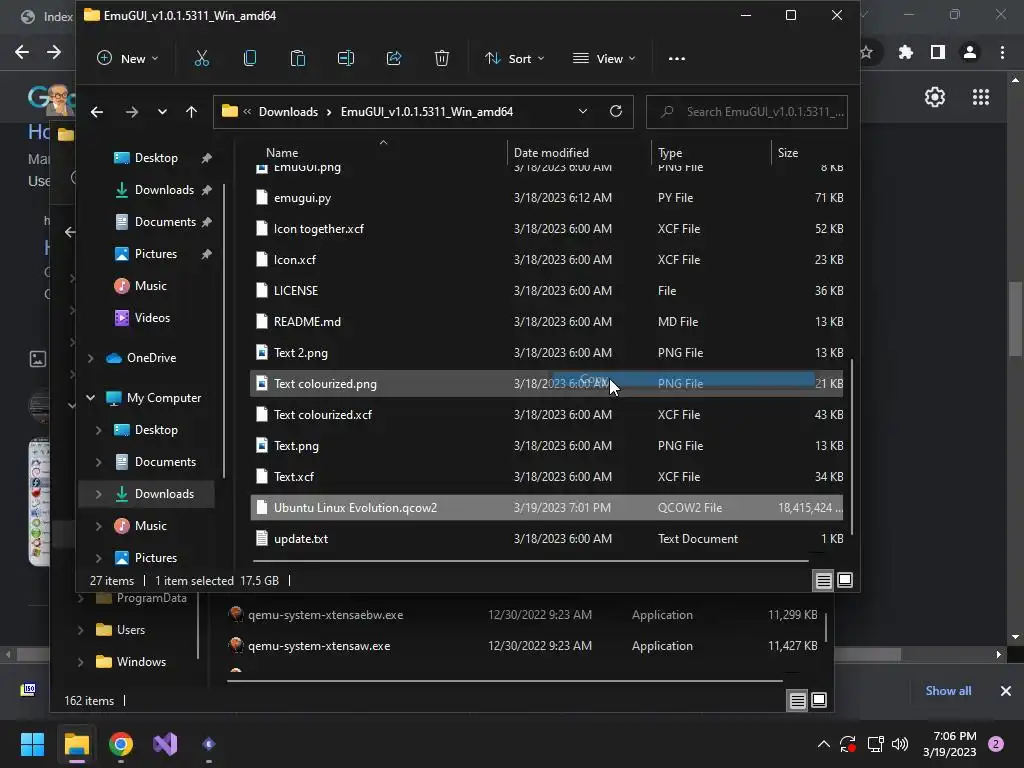Select the Windows folder in back window
This screenshot has width=1024, height=768.
(x=131, y=662)
